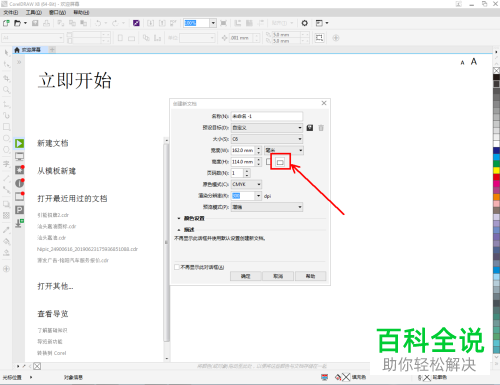Select the P product icon in welcome sidebar
Viewport: 500px width, 385px height.
19,210
